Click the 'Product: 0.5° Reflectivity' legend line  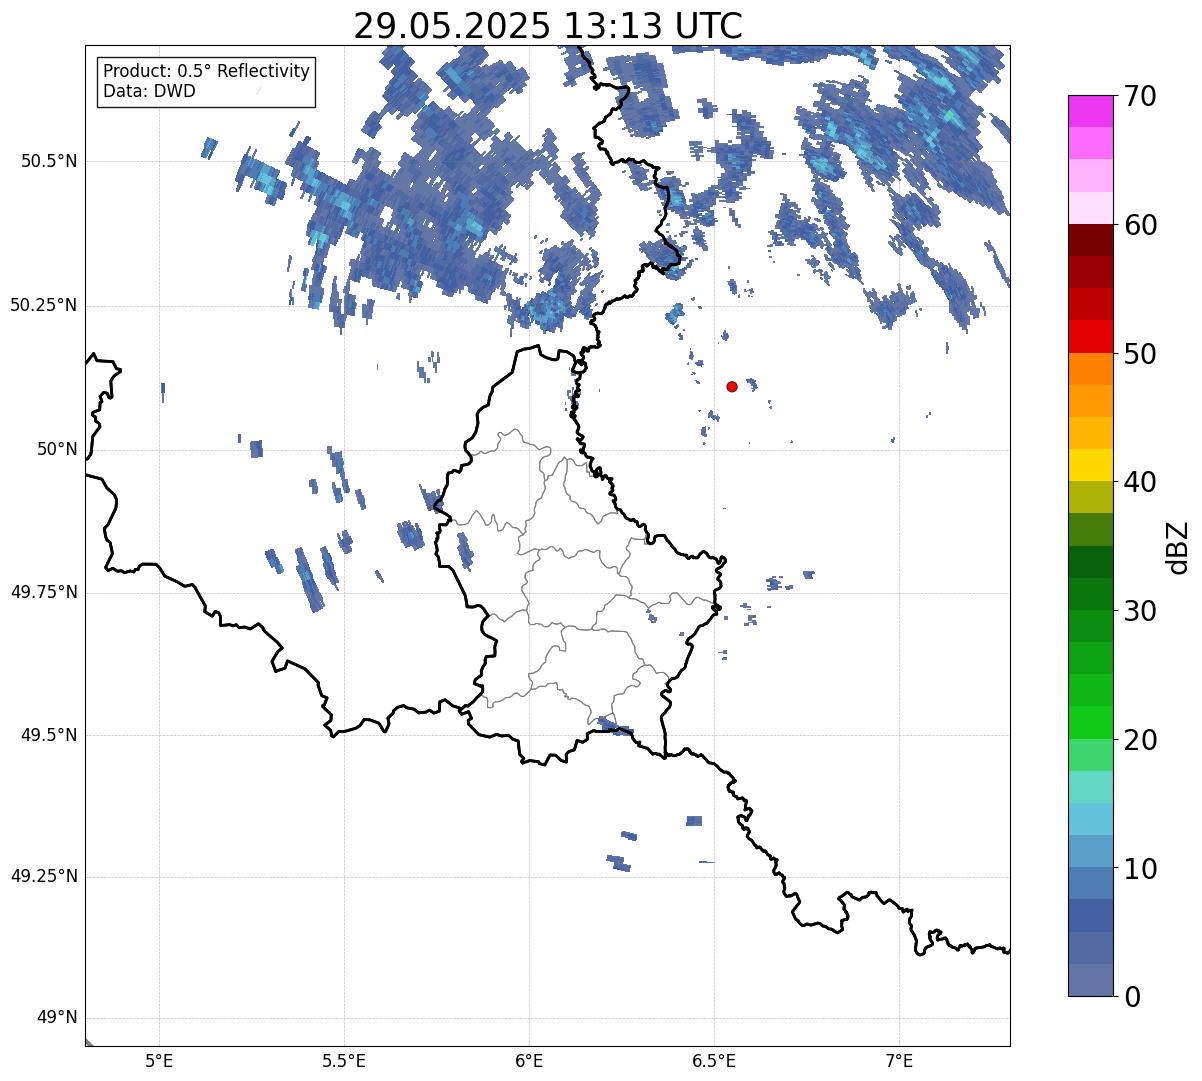(206, 72)
